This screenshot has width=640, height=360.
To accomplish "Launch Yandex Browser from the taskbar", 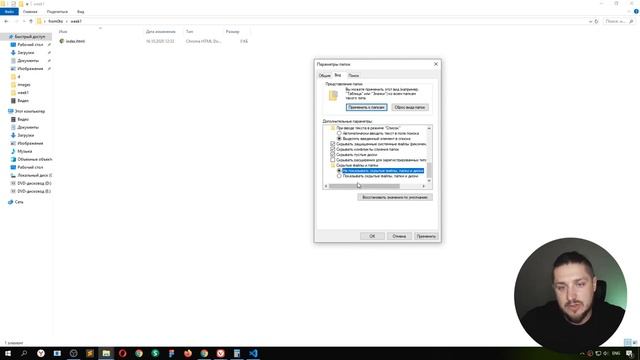I will tap(41, 353).
